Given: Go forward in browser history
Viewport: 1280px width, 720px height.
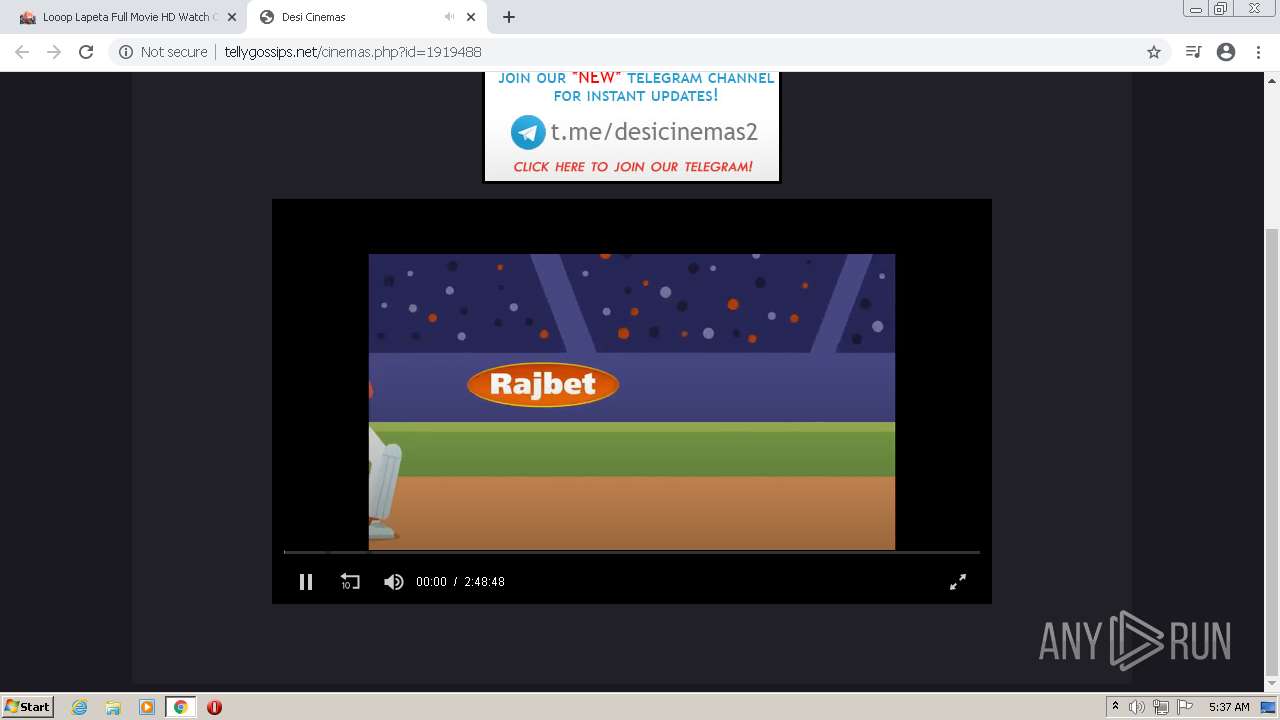Looking at the screenshot, I should [54, 52].
